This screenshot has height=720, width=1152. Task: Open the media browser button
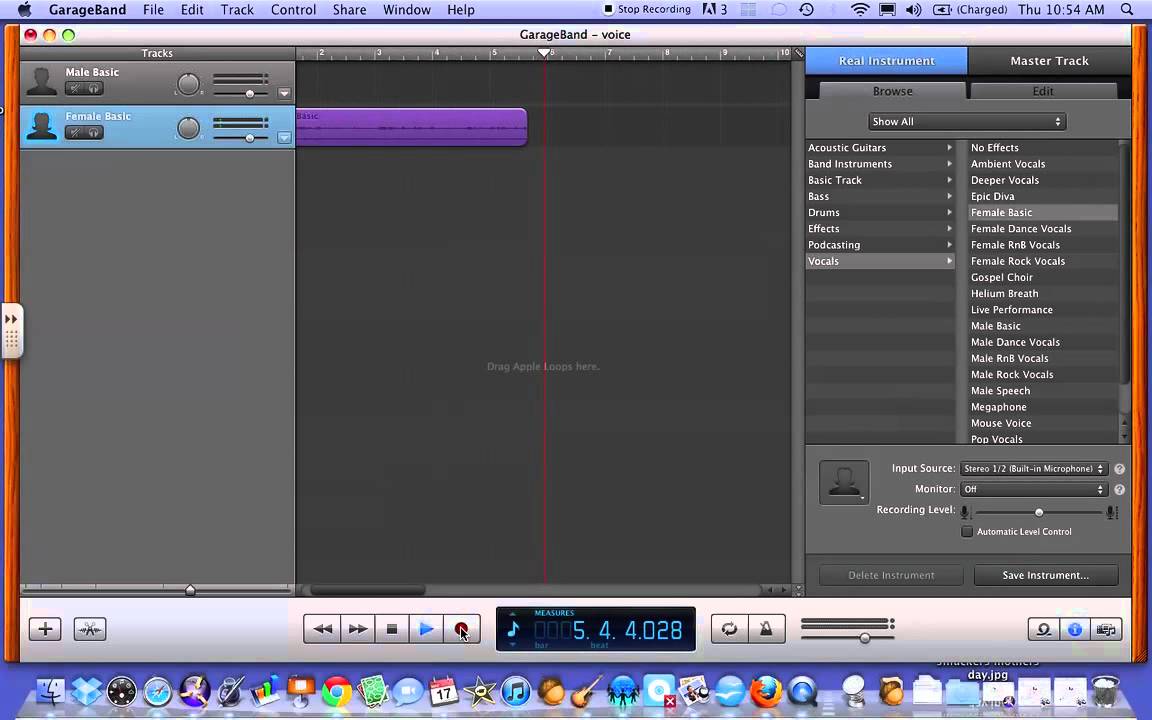(x=1106, y=630)
